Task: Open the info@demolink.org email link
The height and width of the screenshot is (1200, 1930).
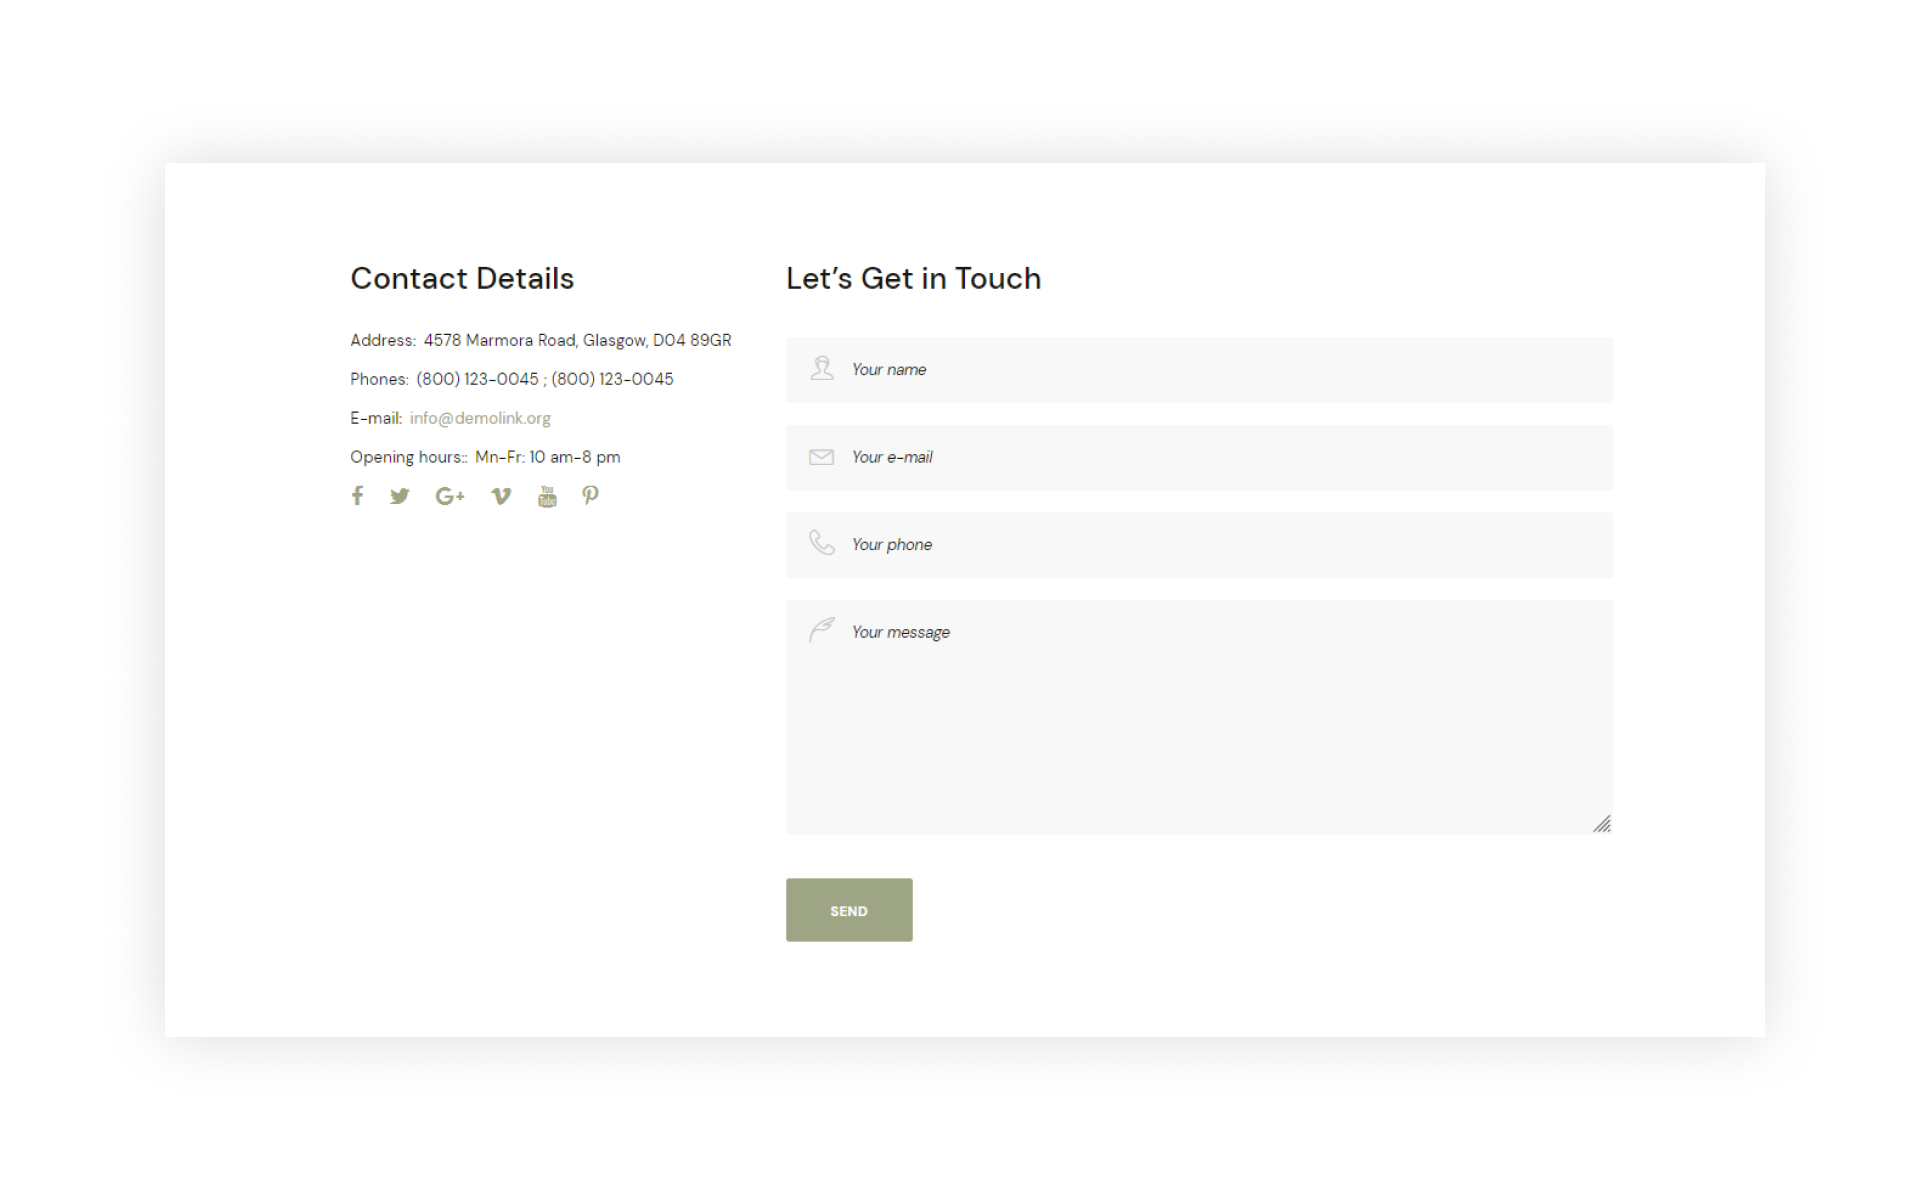Action: tap(480, 418)
